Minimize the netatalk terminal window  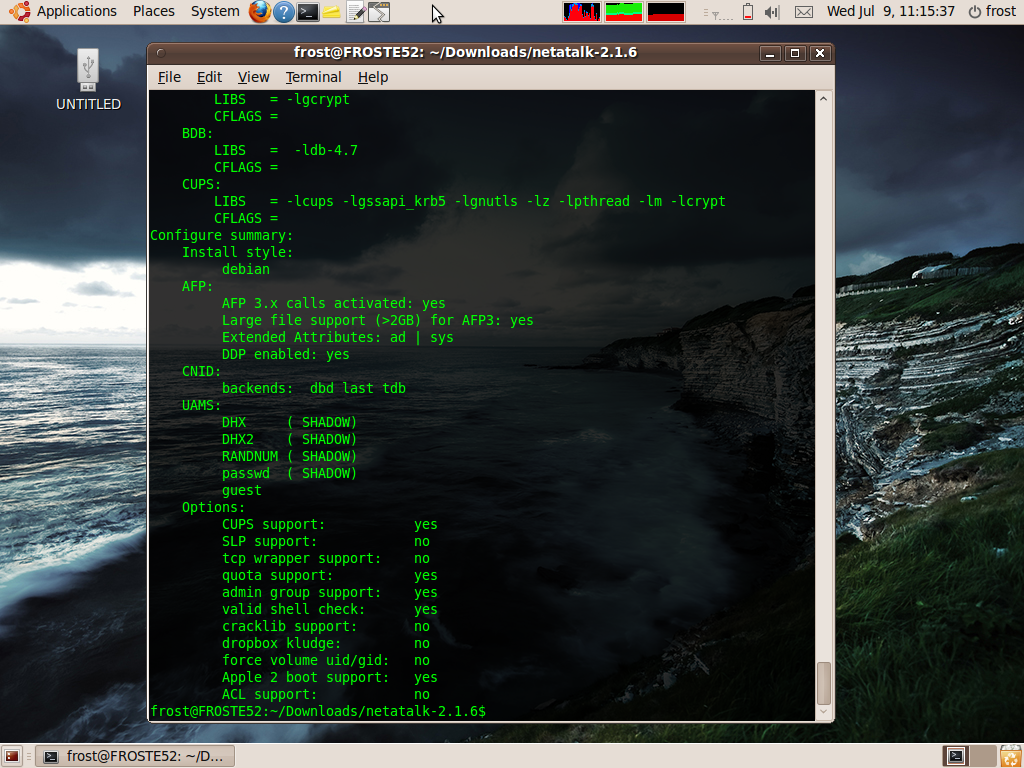pyautogui.click(x=770, y=53)
